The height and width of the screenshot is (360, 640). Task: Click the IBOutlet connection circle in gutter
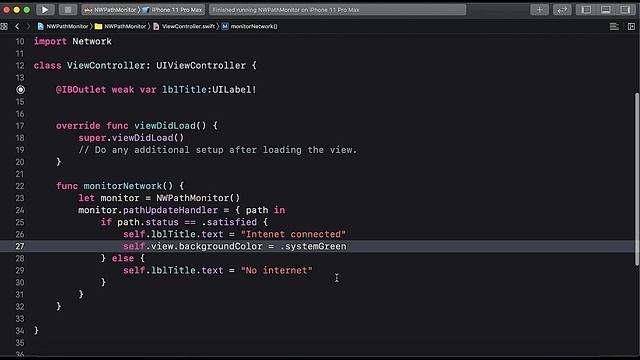(x=20, y=90)
